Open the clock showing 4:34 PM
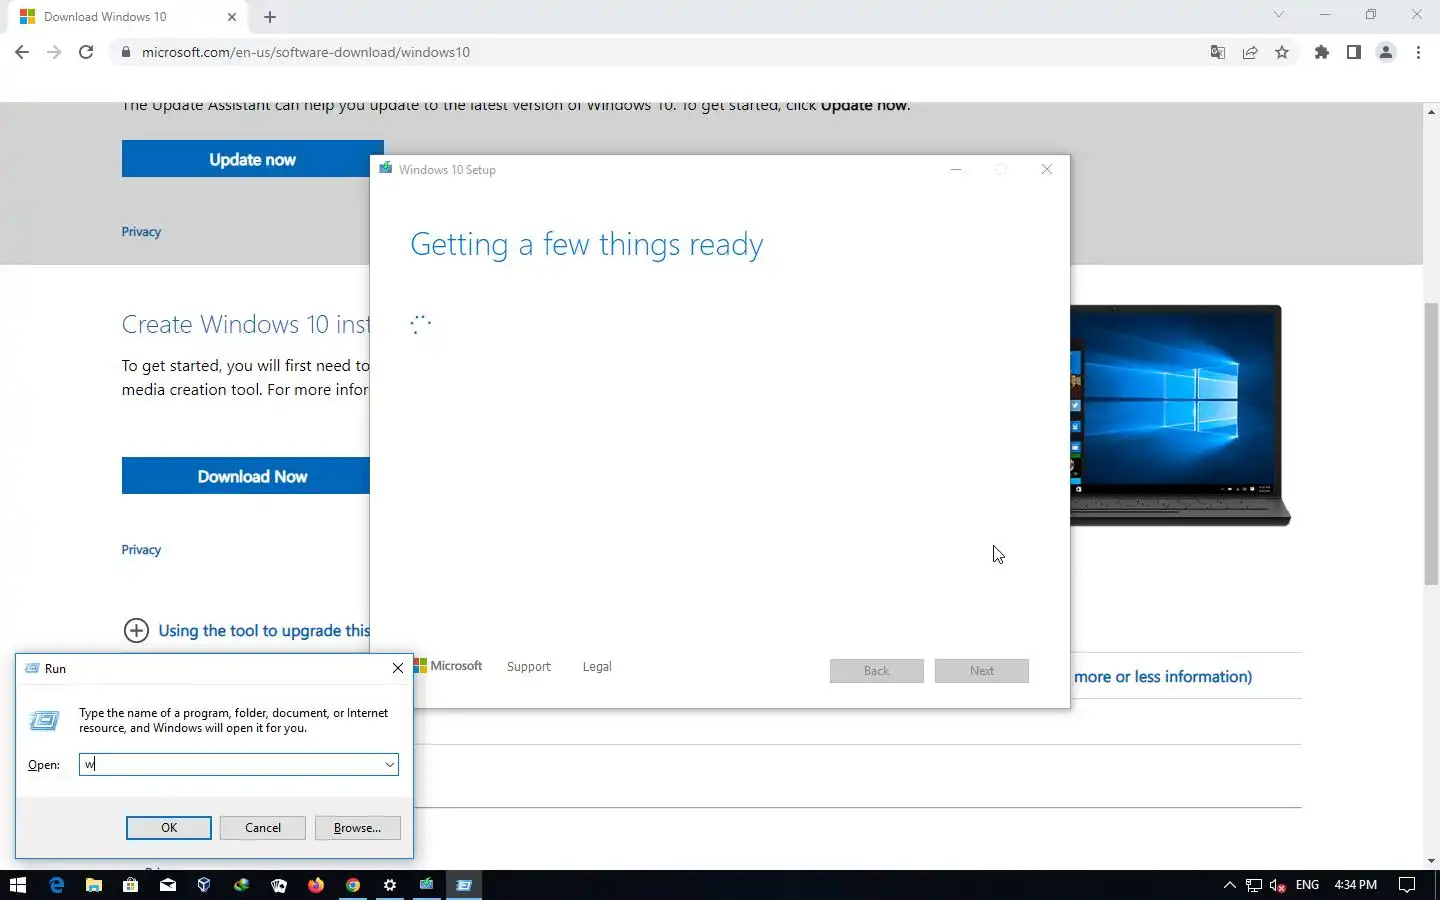The height and width of the screenshot is (900, 1440). tap(1355, 885)
